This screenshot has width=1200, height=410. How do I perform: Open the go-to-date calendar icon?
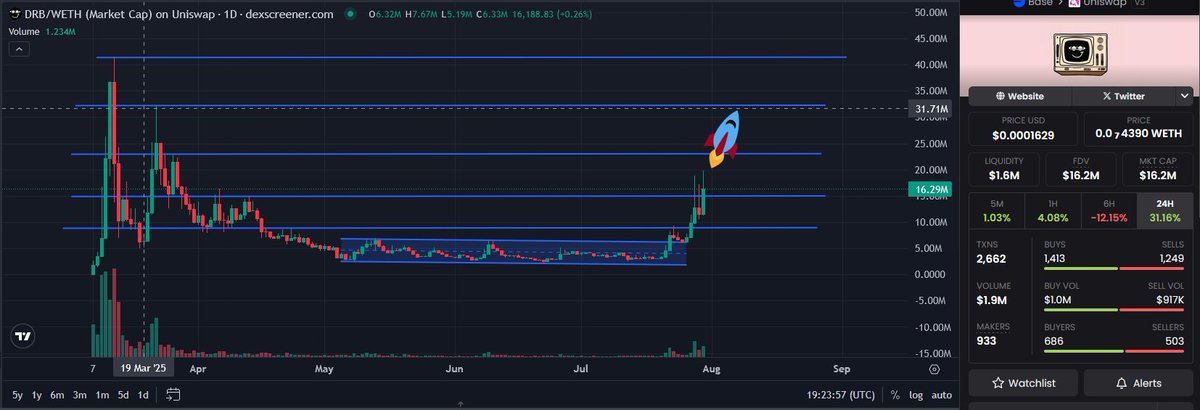(173, 394)
